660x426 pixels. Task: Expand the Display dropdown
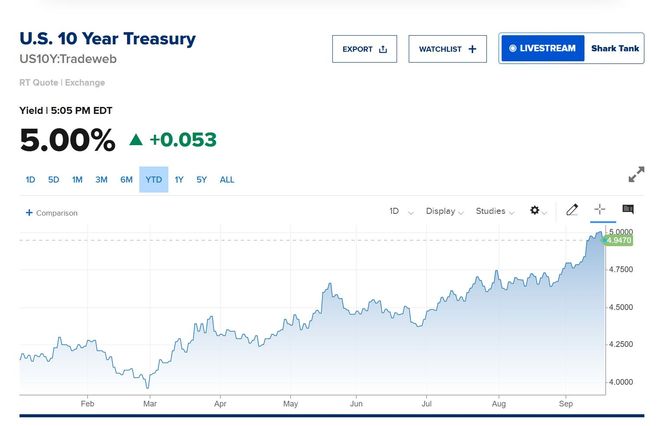click(x=444, y=211)
